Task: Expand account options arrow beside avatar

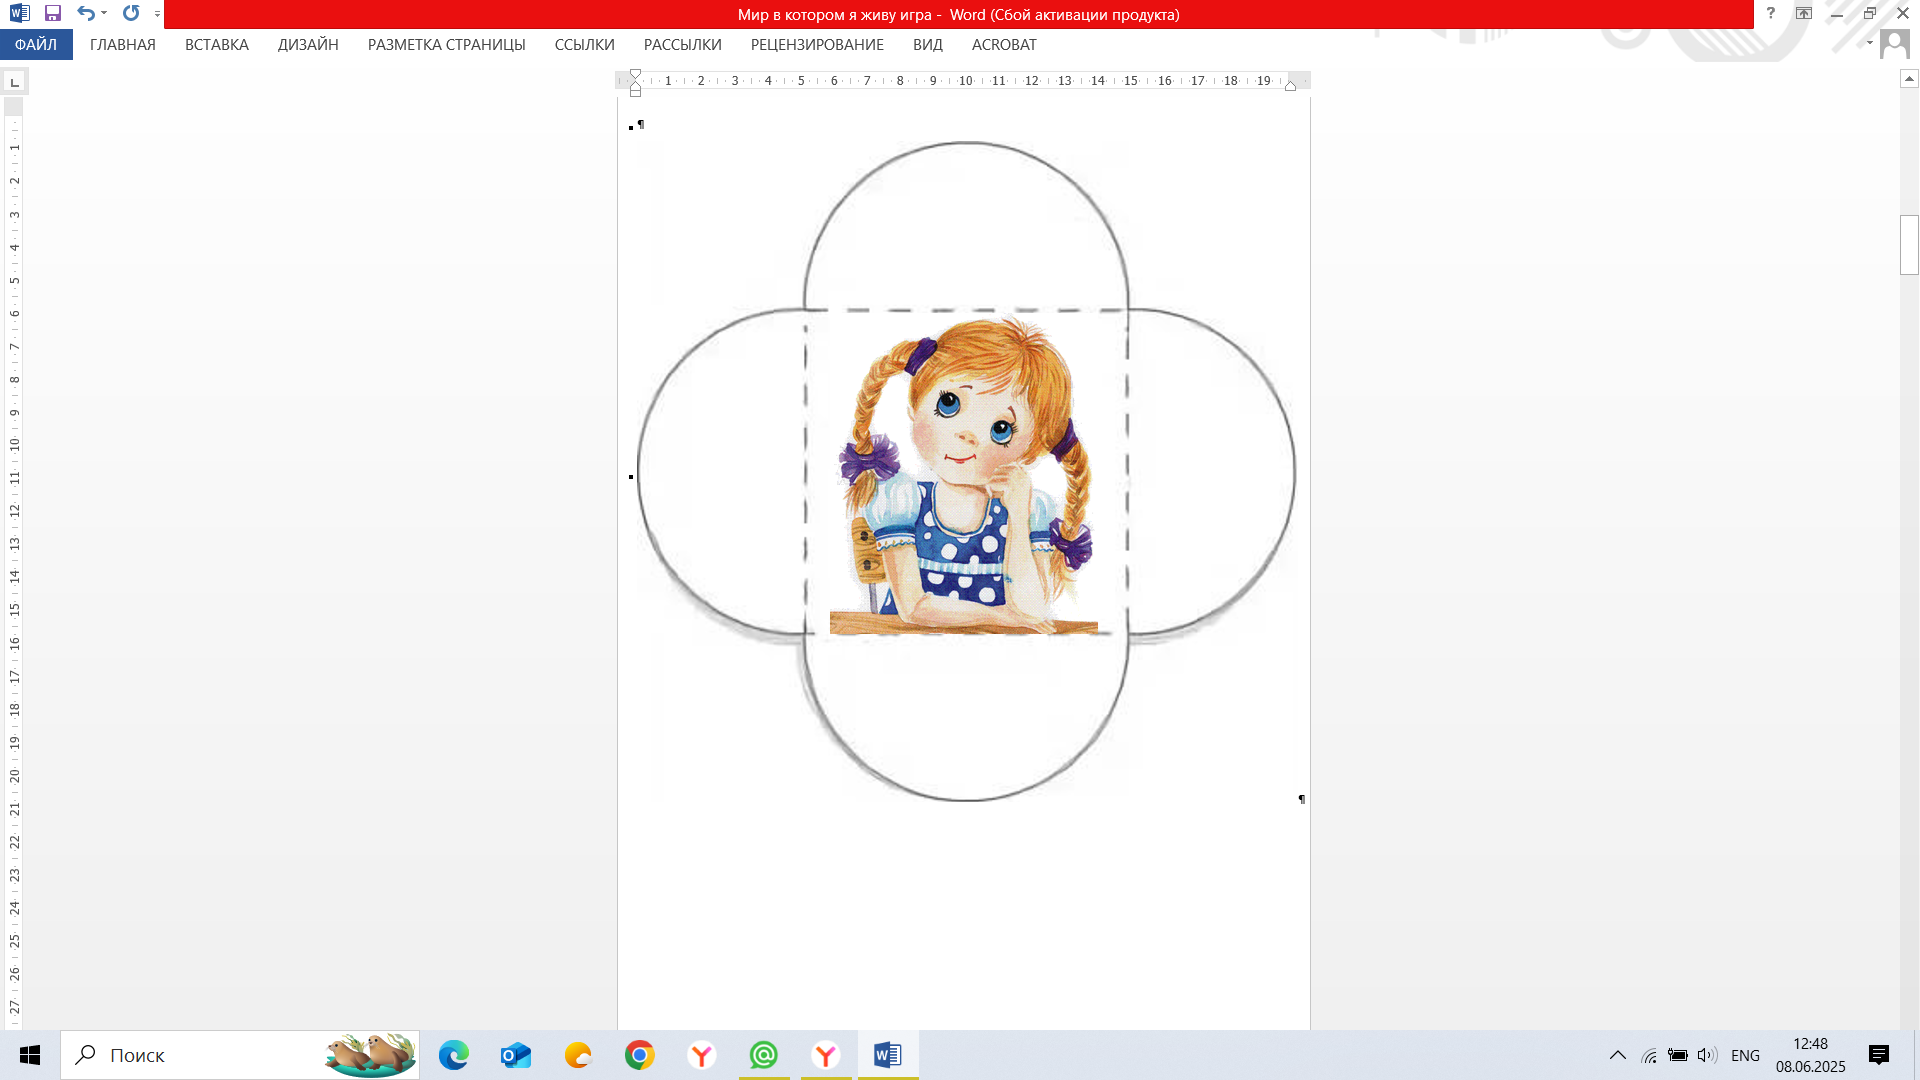Action: click(1869, 43)
